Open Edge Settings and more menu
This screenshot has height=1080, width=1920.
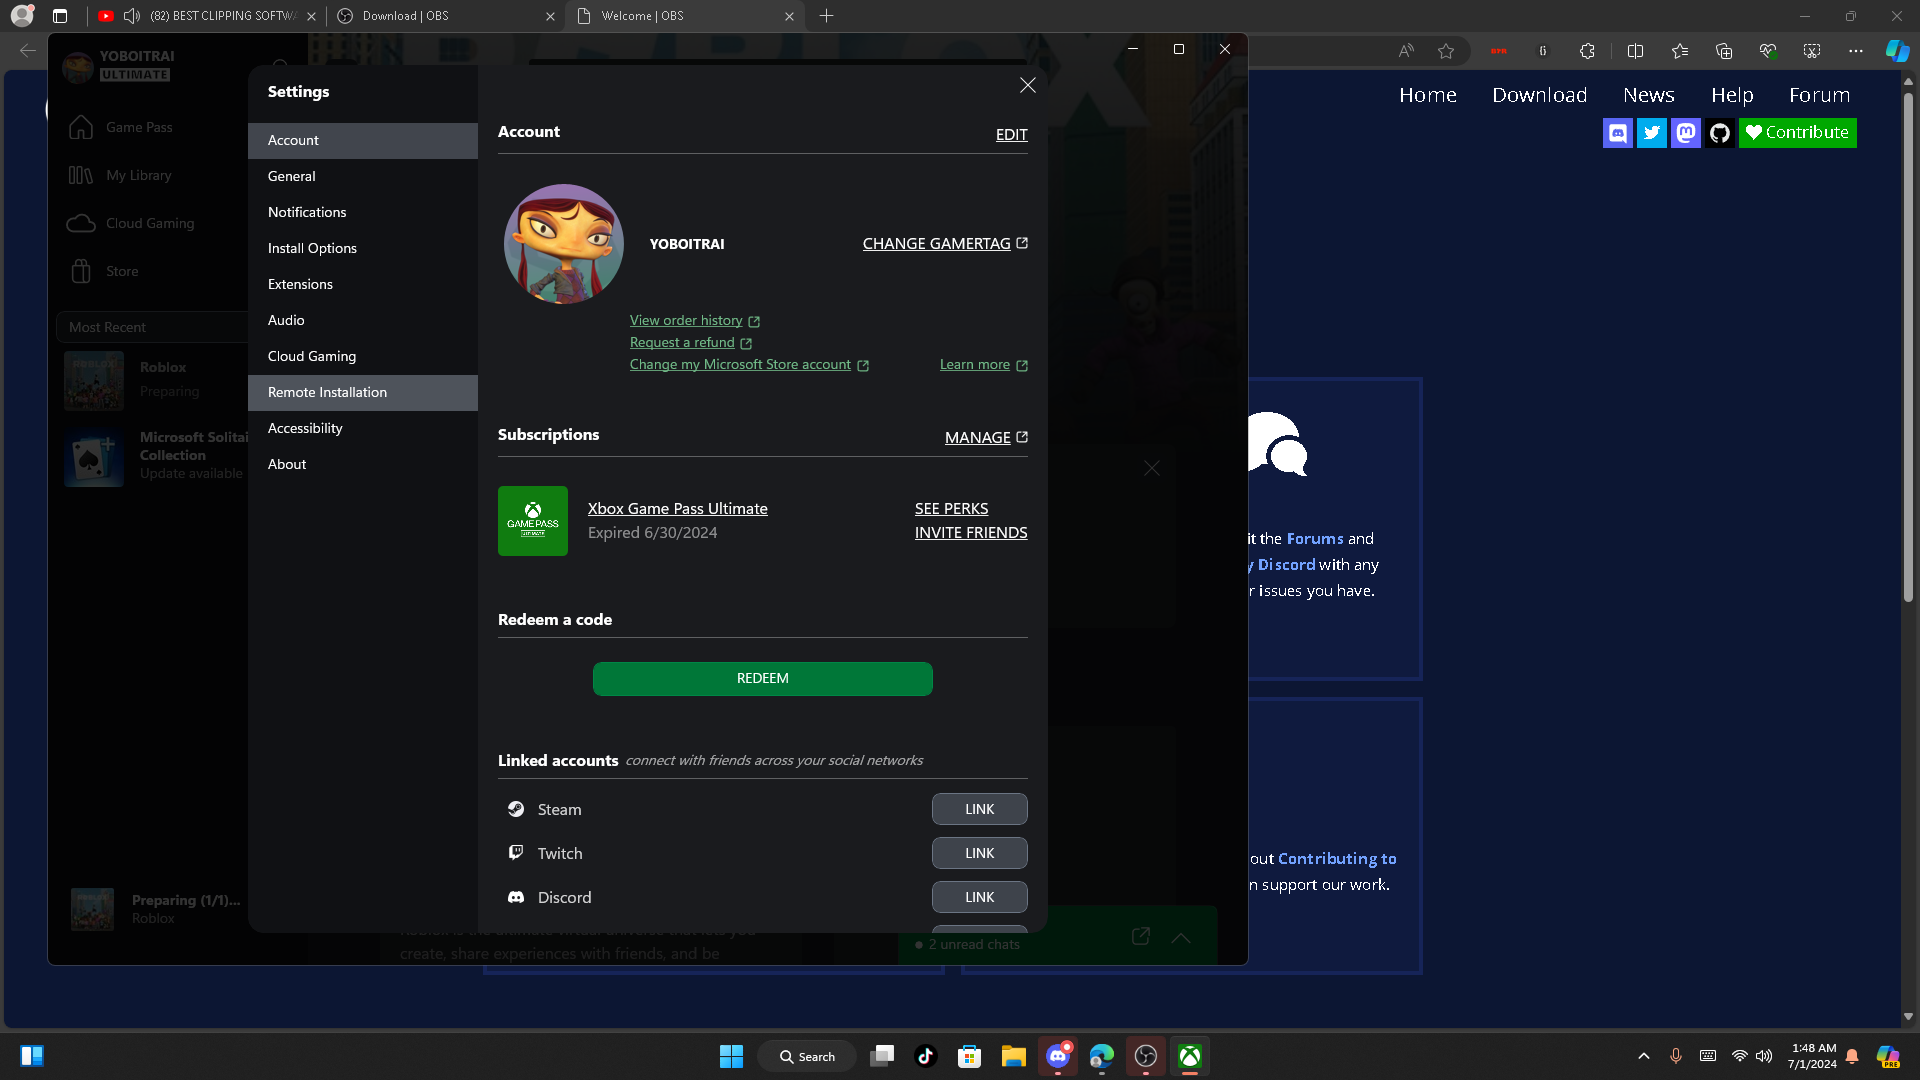point(1856,51)
